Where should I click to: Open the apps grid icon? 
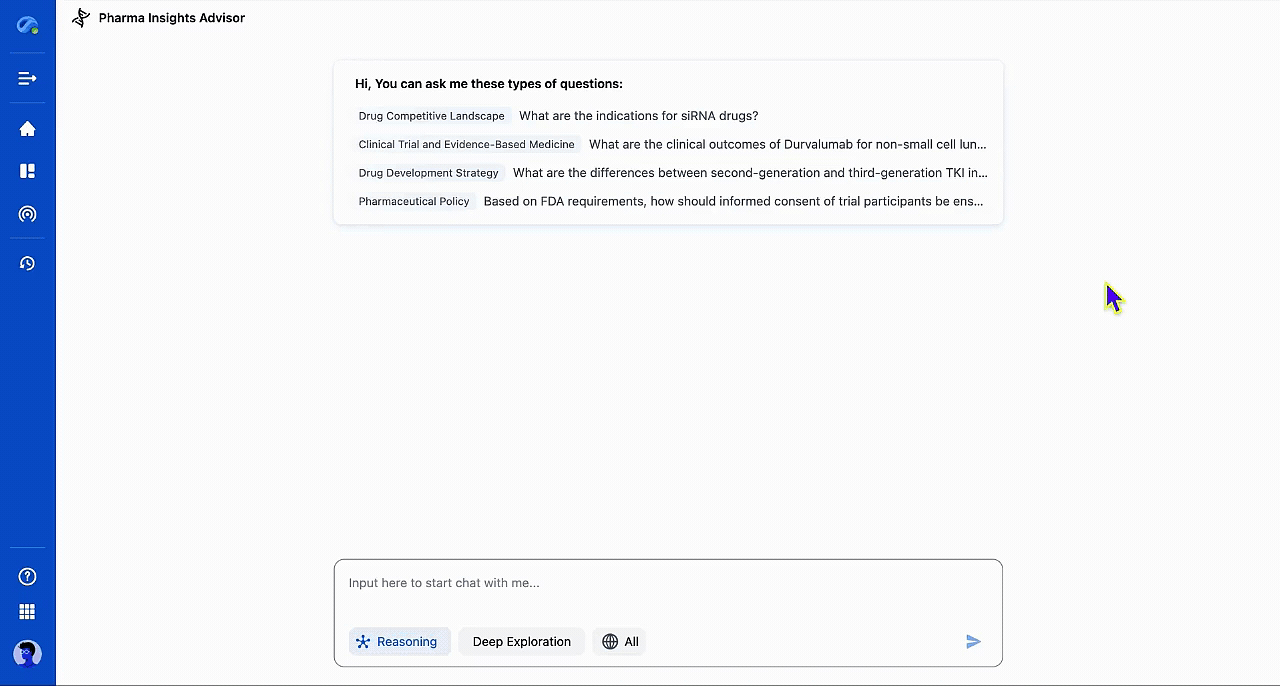pyautogui.click(x=27, y=611)
